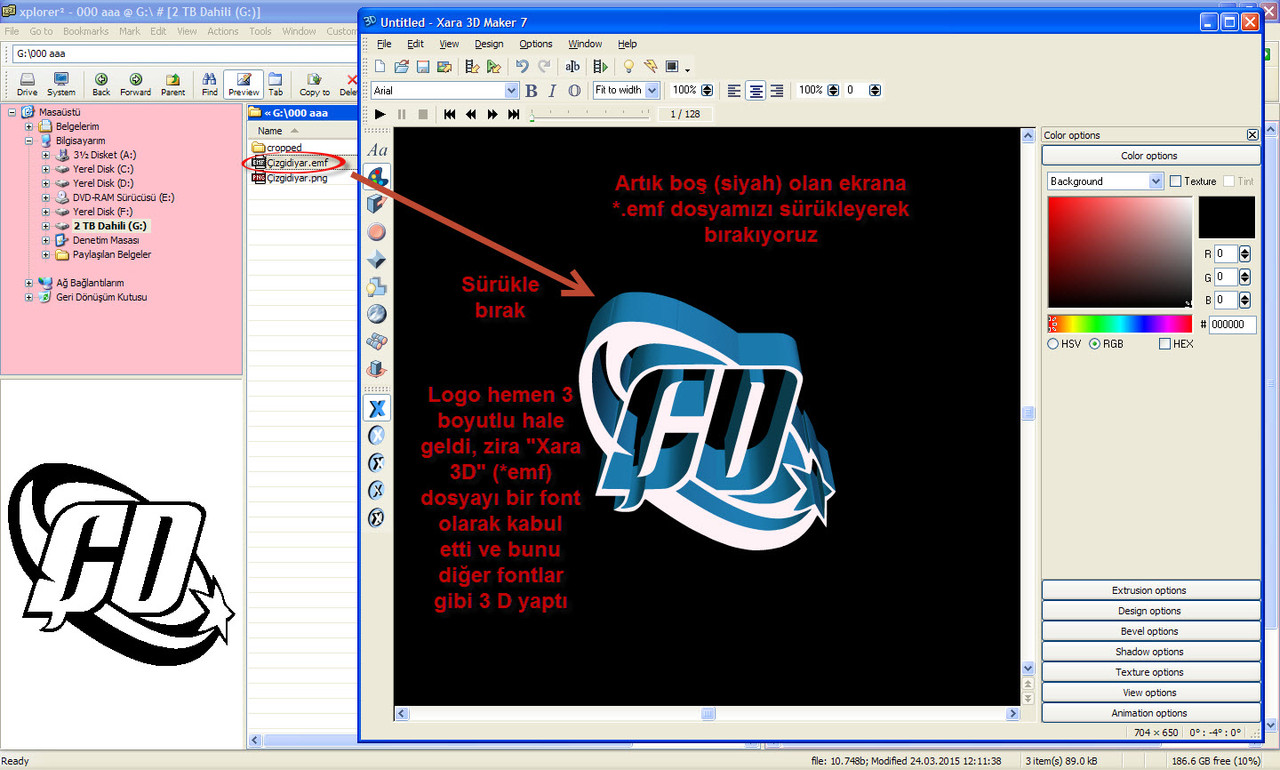Expand Geri Dönüşüm Kutusu node
This screenshot has height=770, width=1280.
[28, 297]
